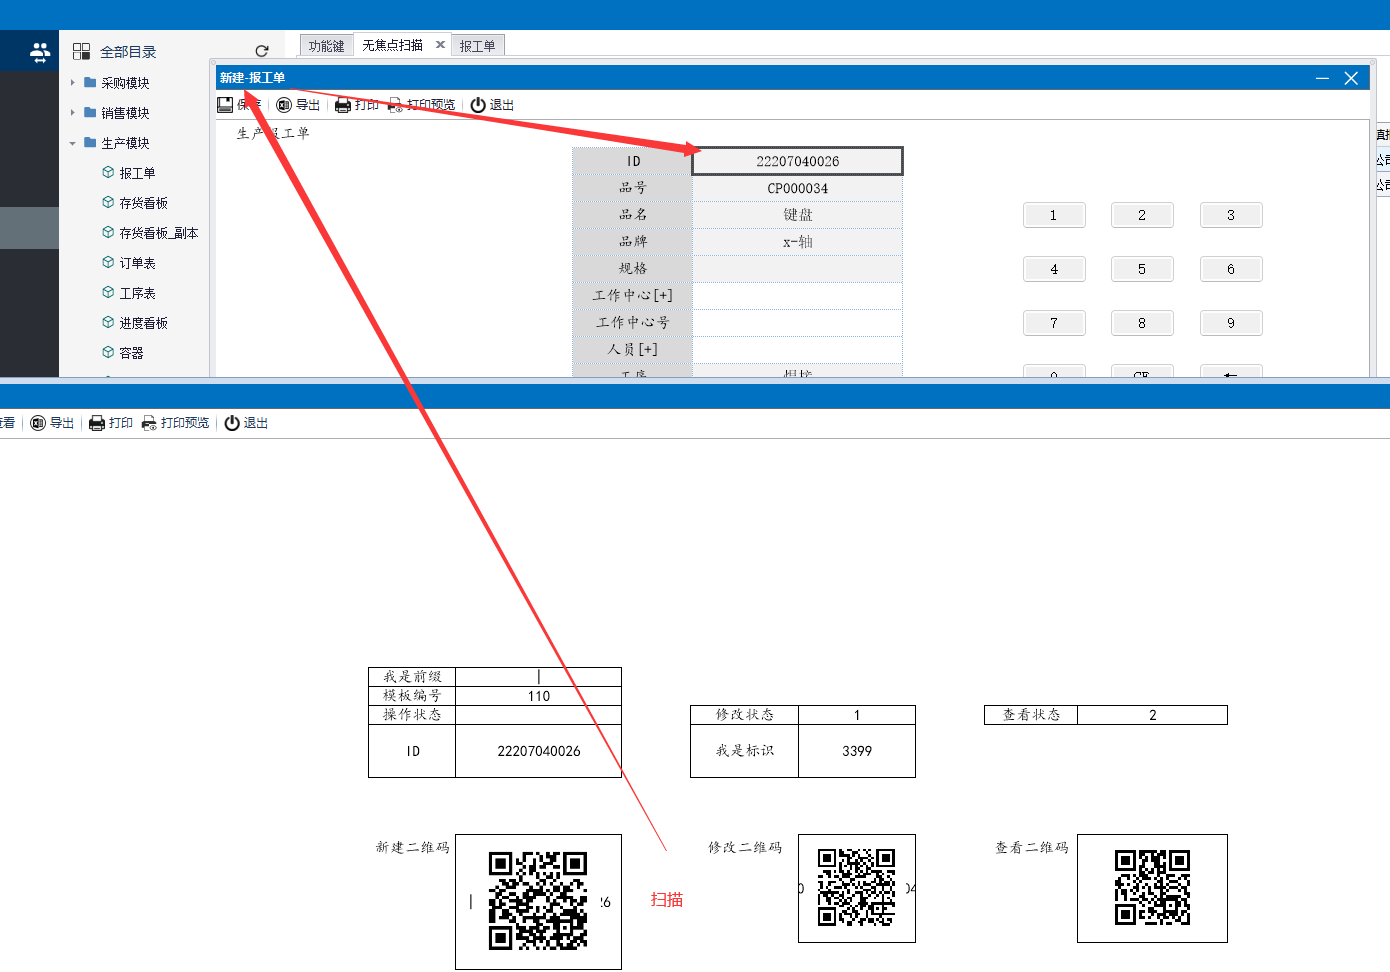The width and height of the screenshot is (1390, 972).
Task: Click 退出 power icon in 新建-报工单 window
Action: tap(478, 105)
